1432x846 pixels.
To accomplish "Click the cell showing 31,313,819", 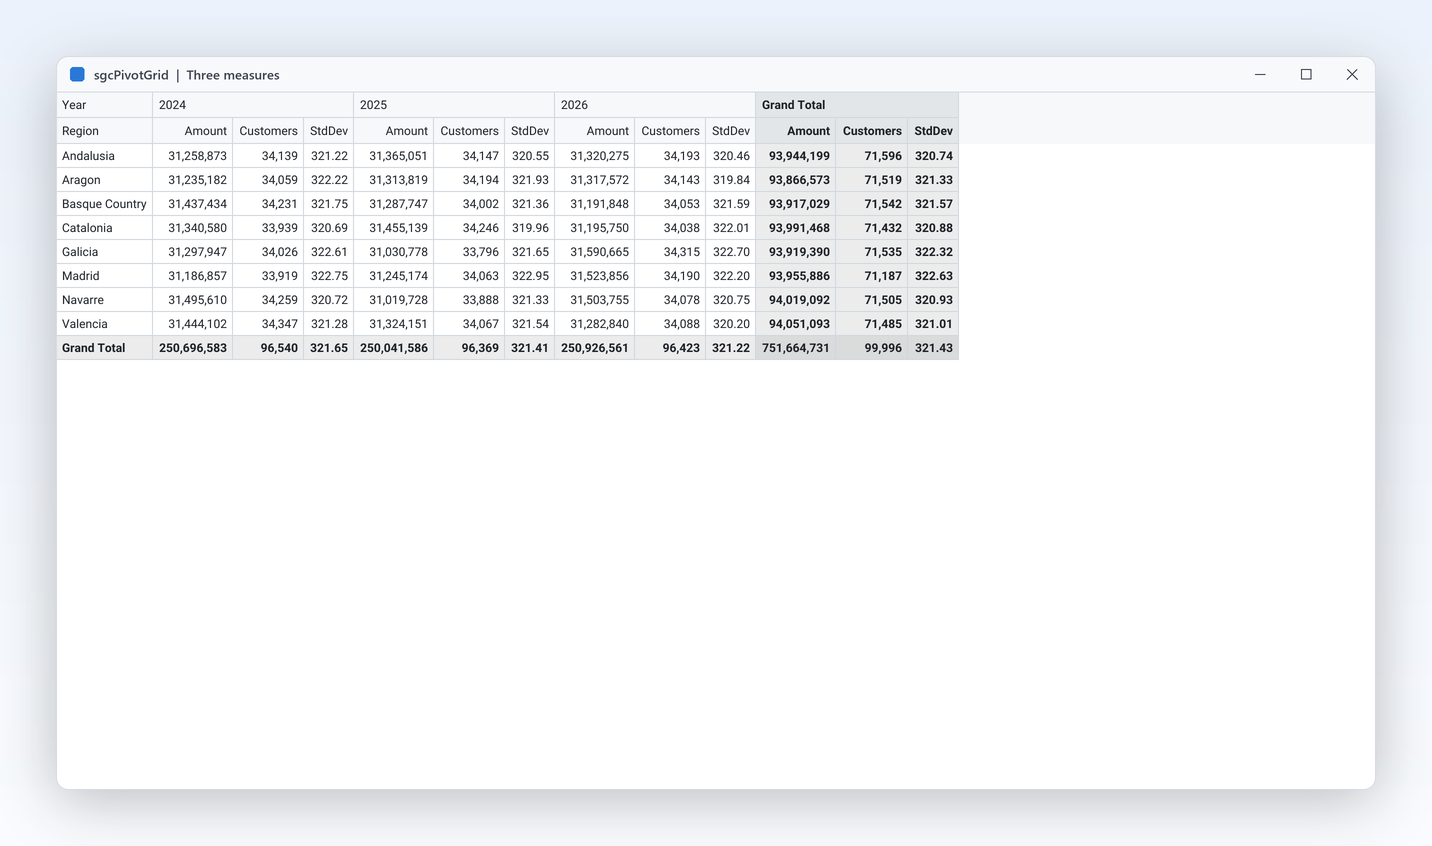I will pyautogui.click(x=394, y=180).
